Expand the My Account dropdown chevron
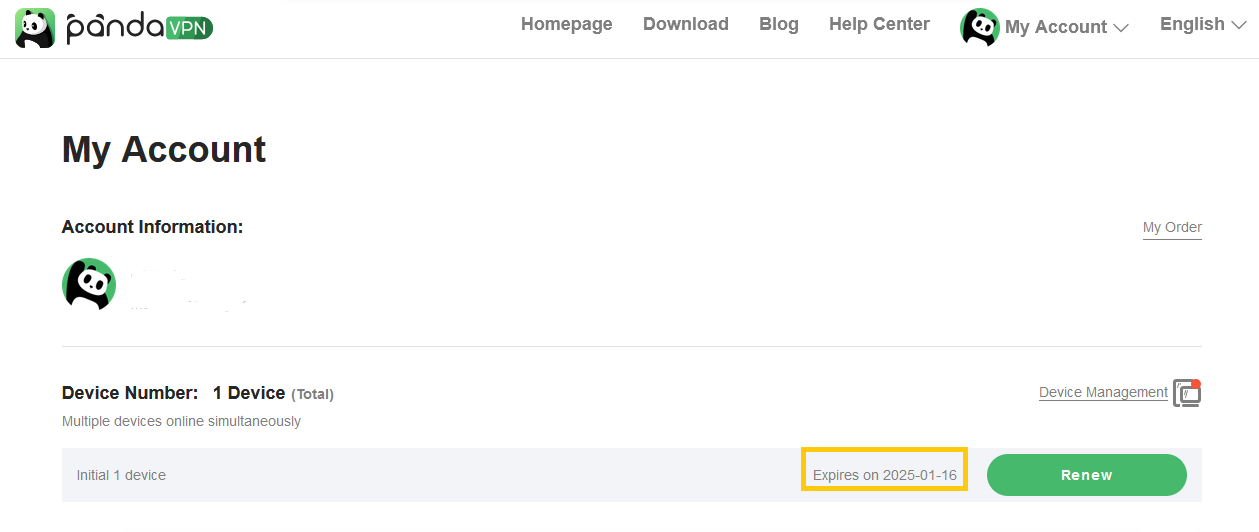 (x=1121, y=28)
